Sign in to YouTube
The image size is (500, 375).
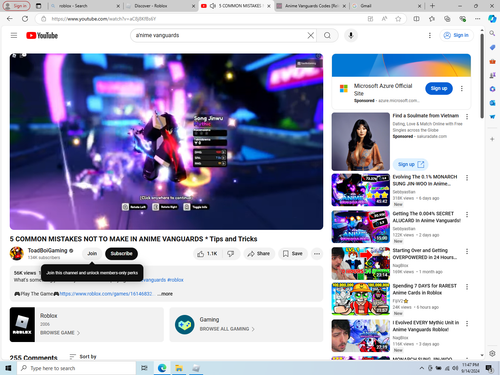click(x=456, y=35)
